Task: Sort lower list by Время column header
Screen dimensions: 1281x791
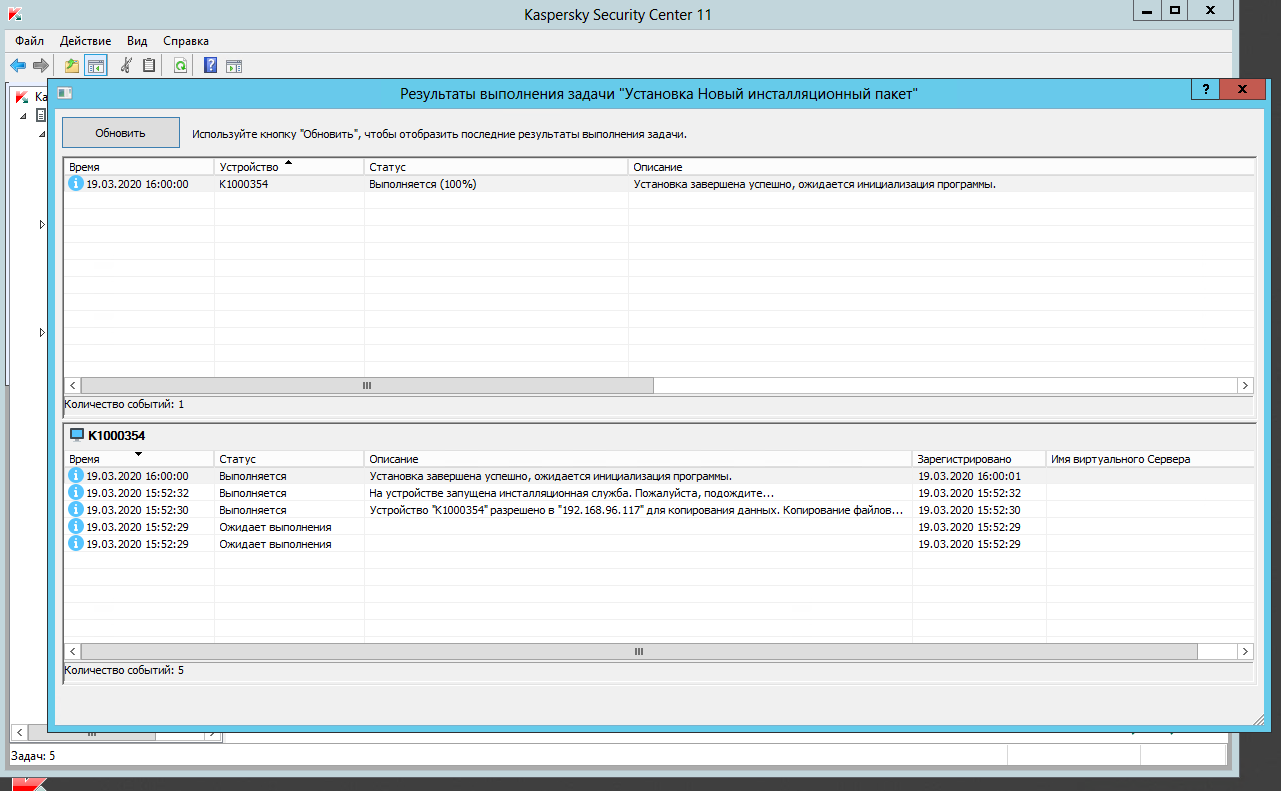Action: point(139,458)
